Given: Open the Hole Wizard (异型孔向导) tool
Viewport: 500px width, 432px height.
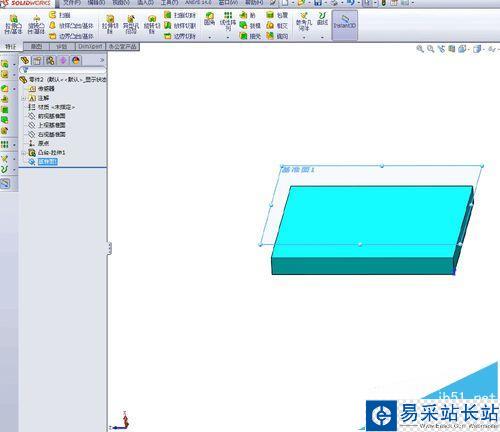Looking at the screenshot, I should 131,24.
